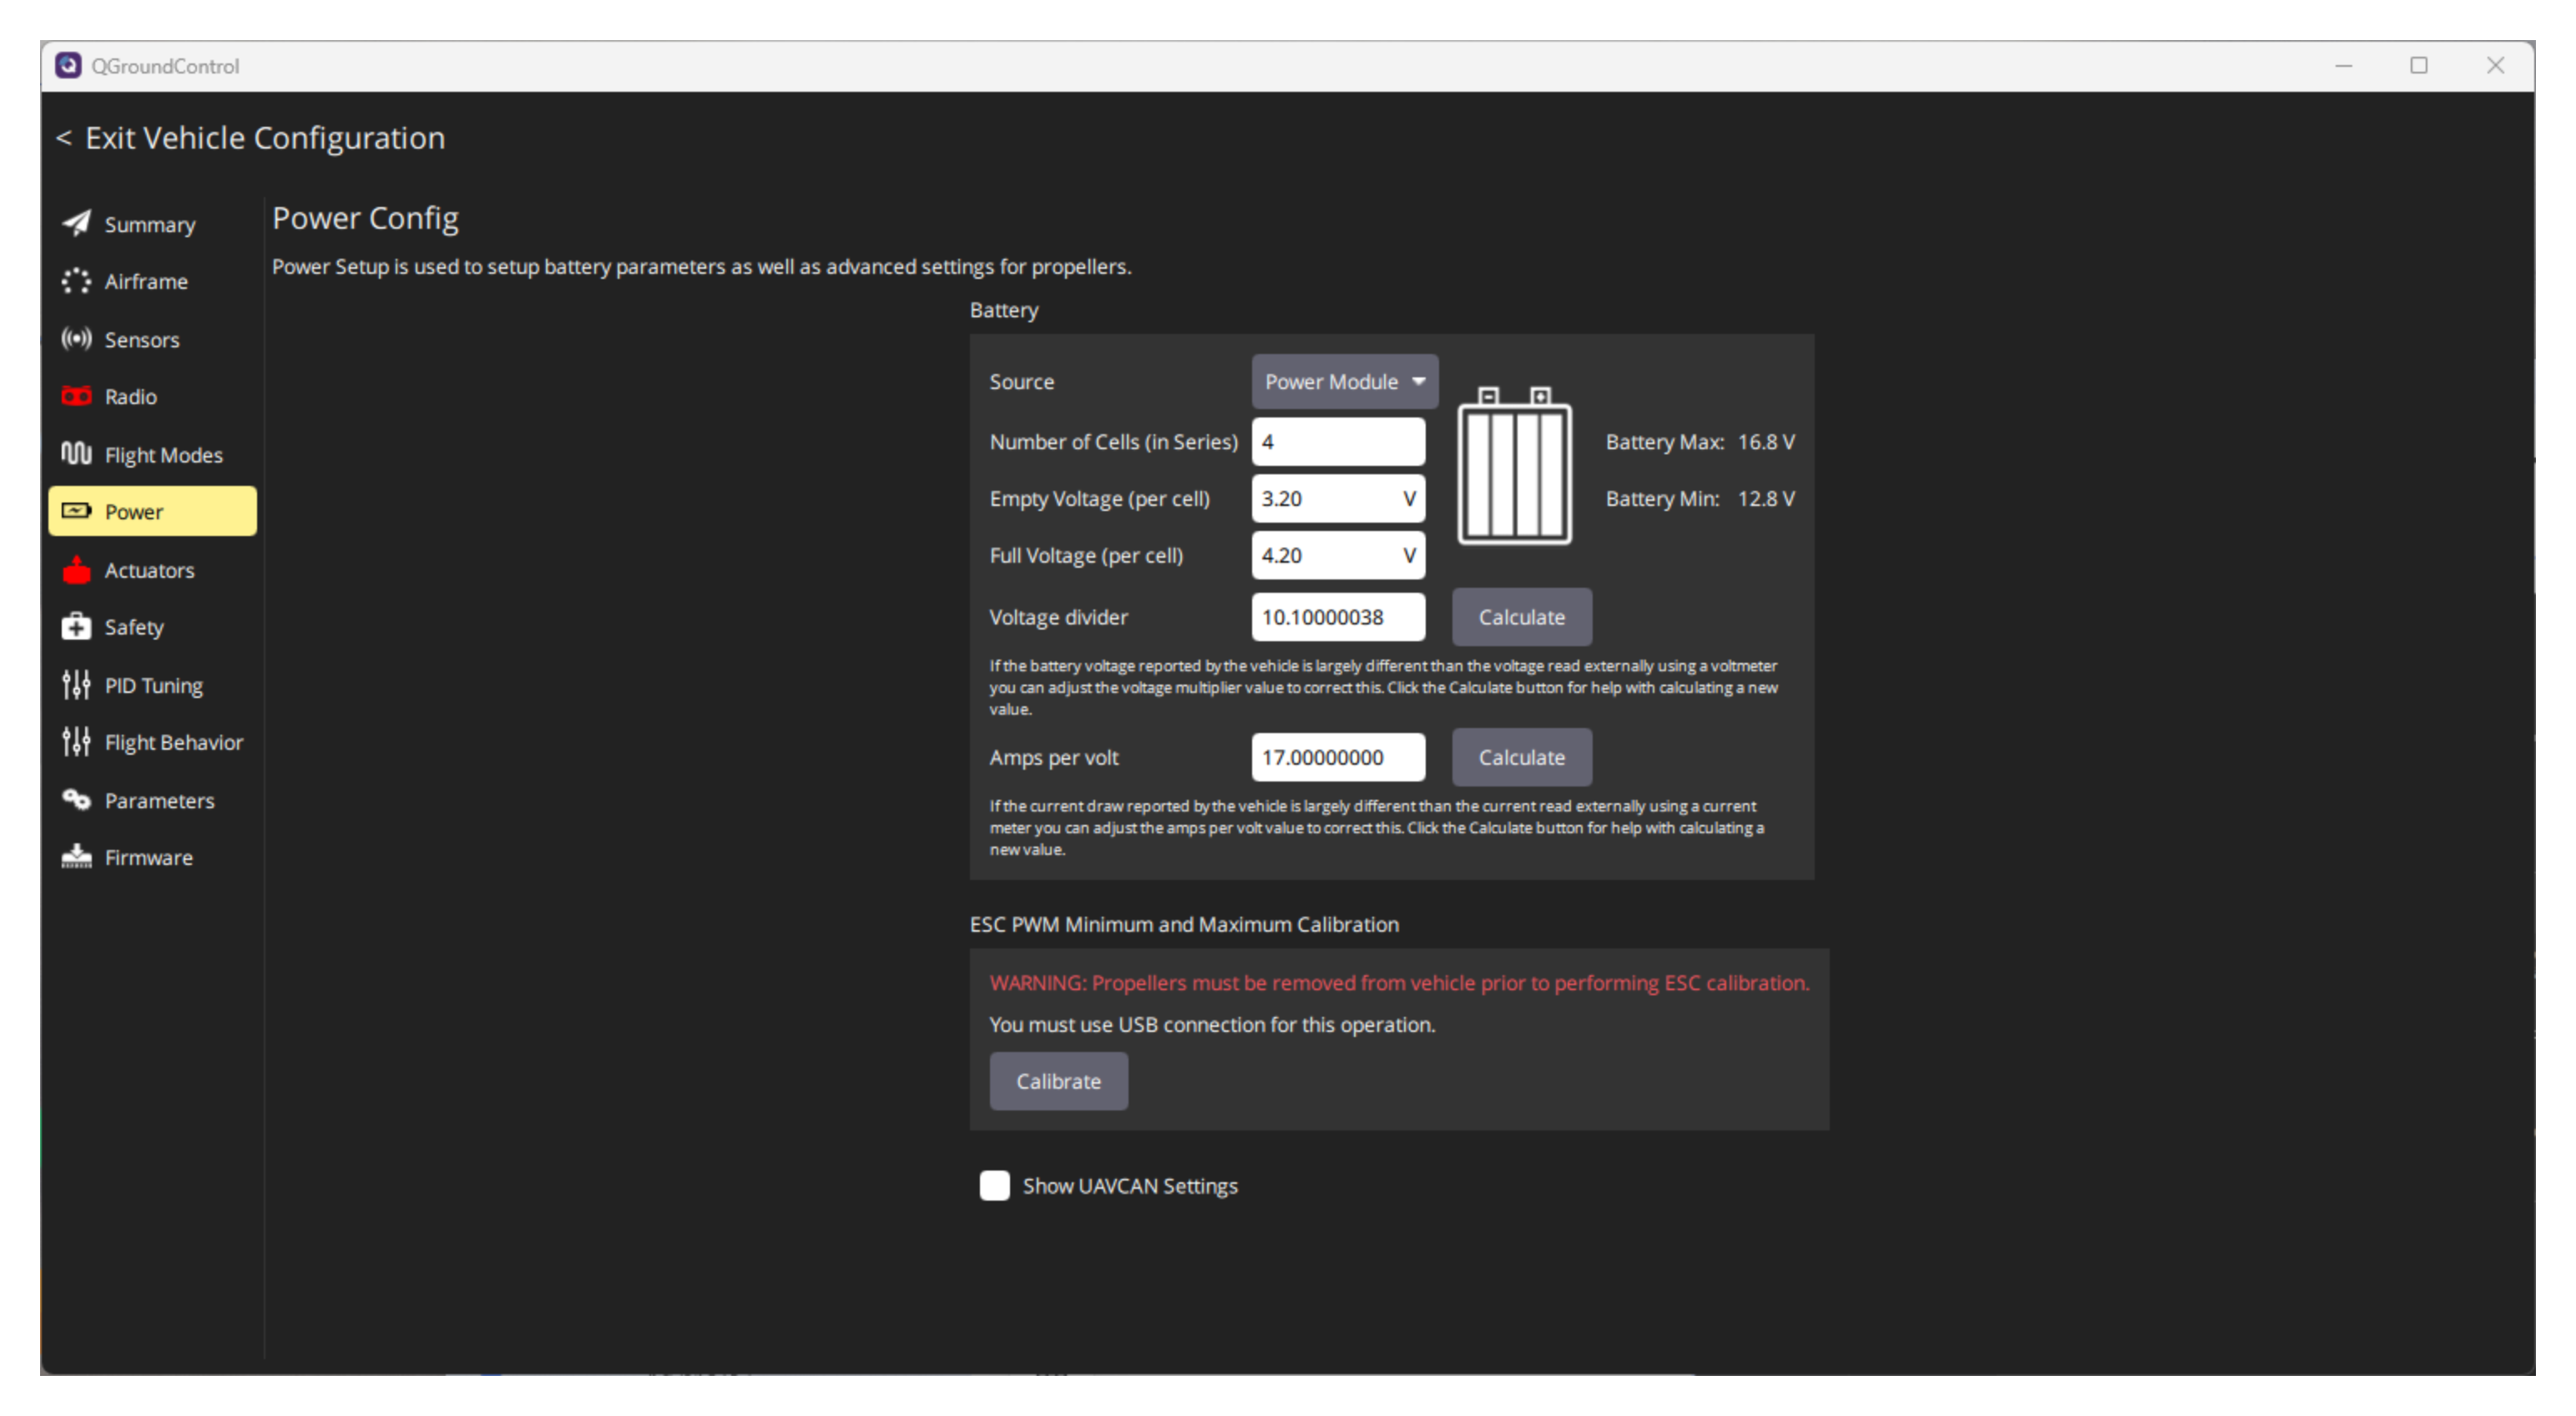Image resolution: width=2576 pixels, height=1416 pixels.
Task: Minimize the QGroundControl window
Action: point(2343,65)
